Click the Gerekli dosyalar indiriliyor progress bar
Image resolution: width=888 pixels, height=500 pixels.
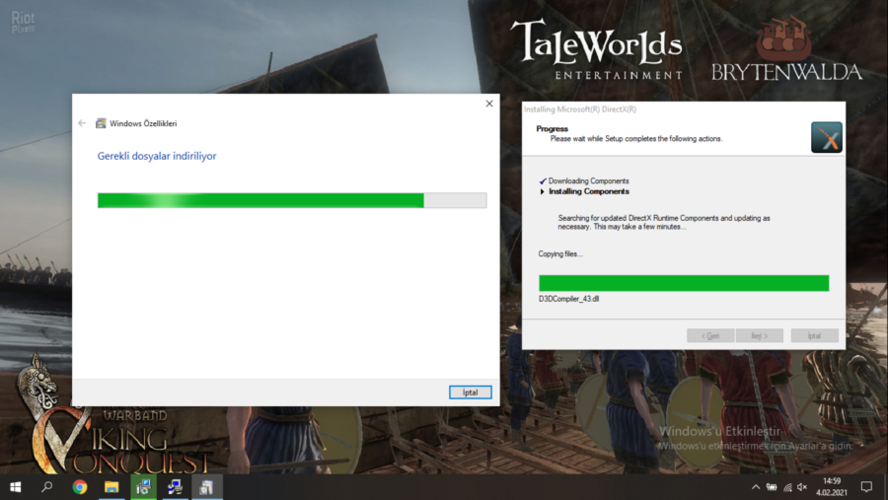tap(292, 200)
